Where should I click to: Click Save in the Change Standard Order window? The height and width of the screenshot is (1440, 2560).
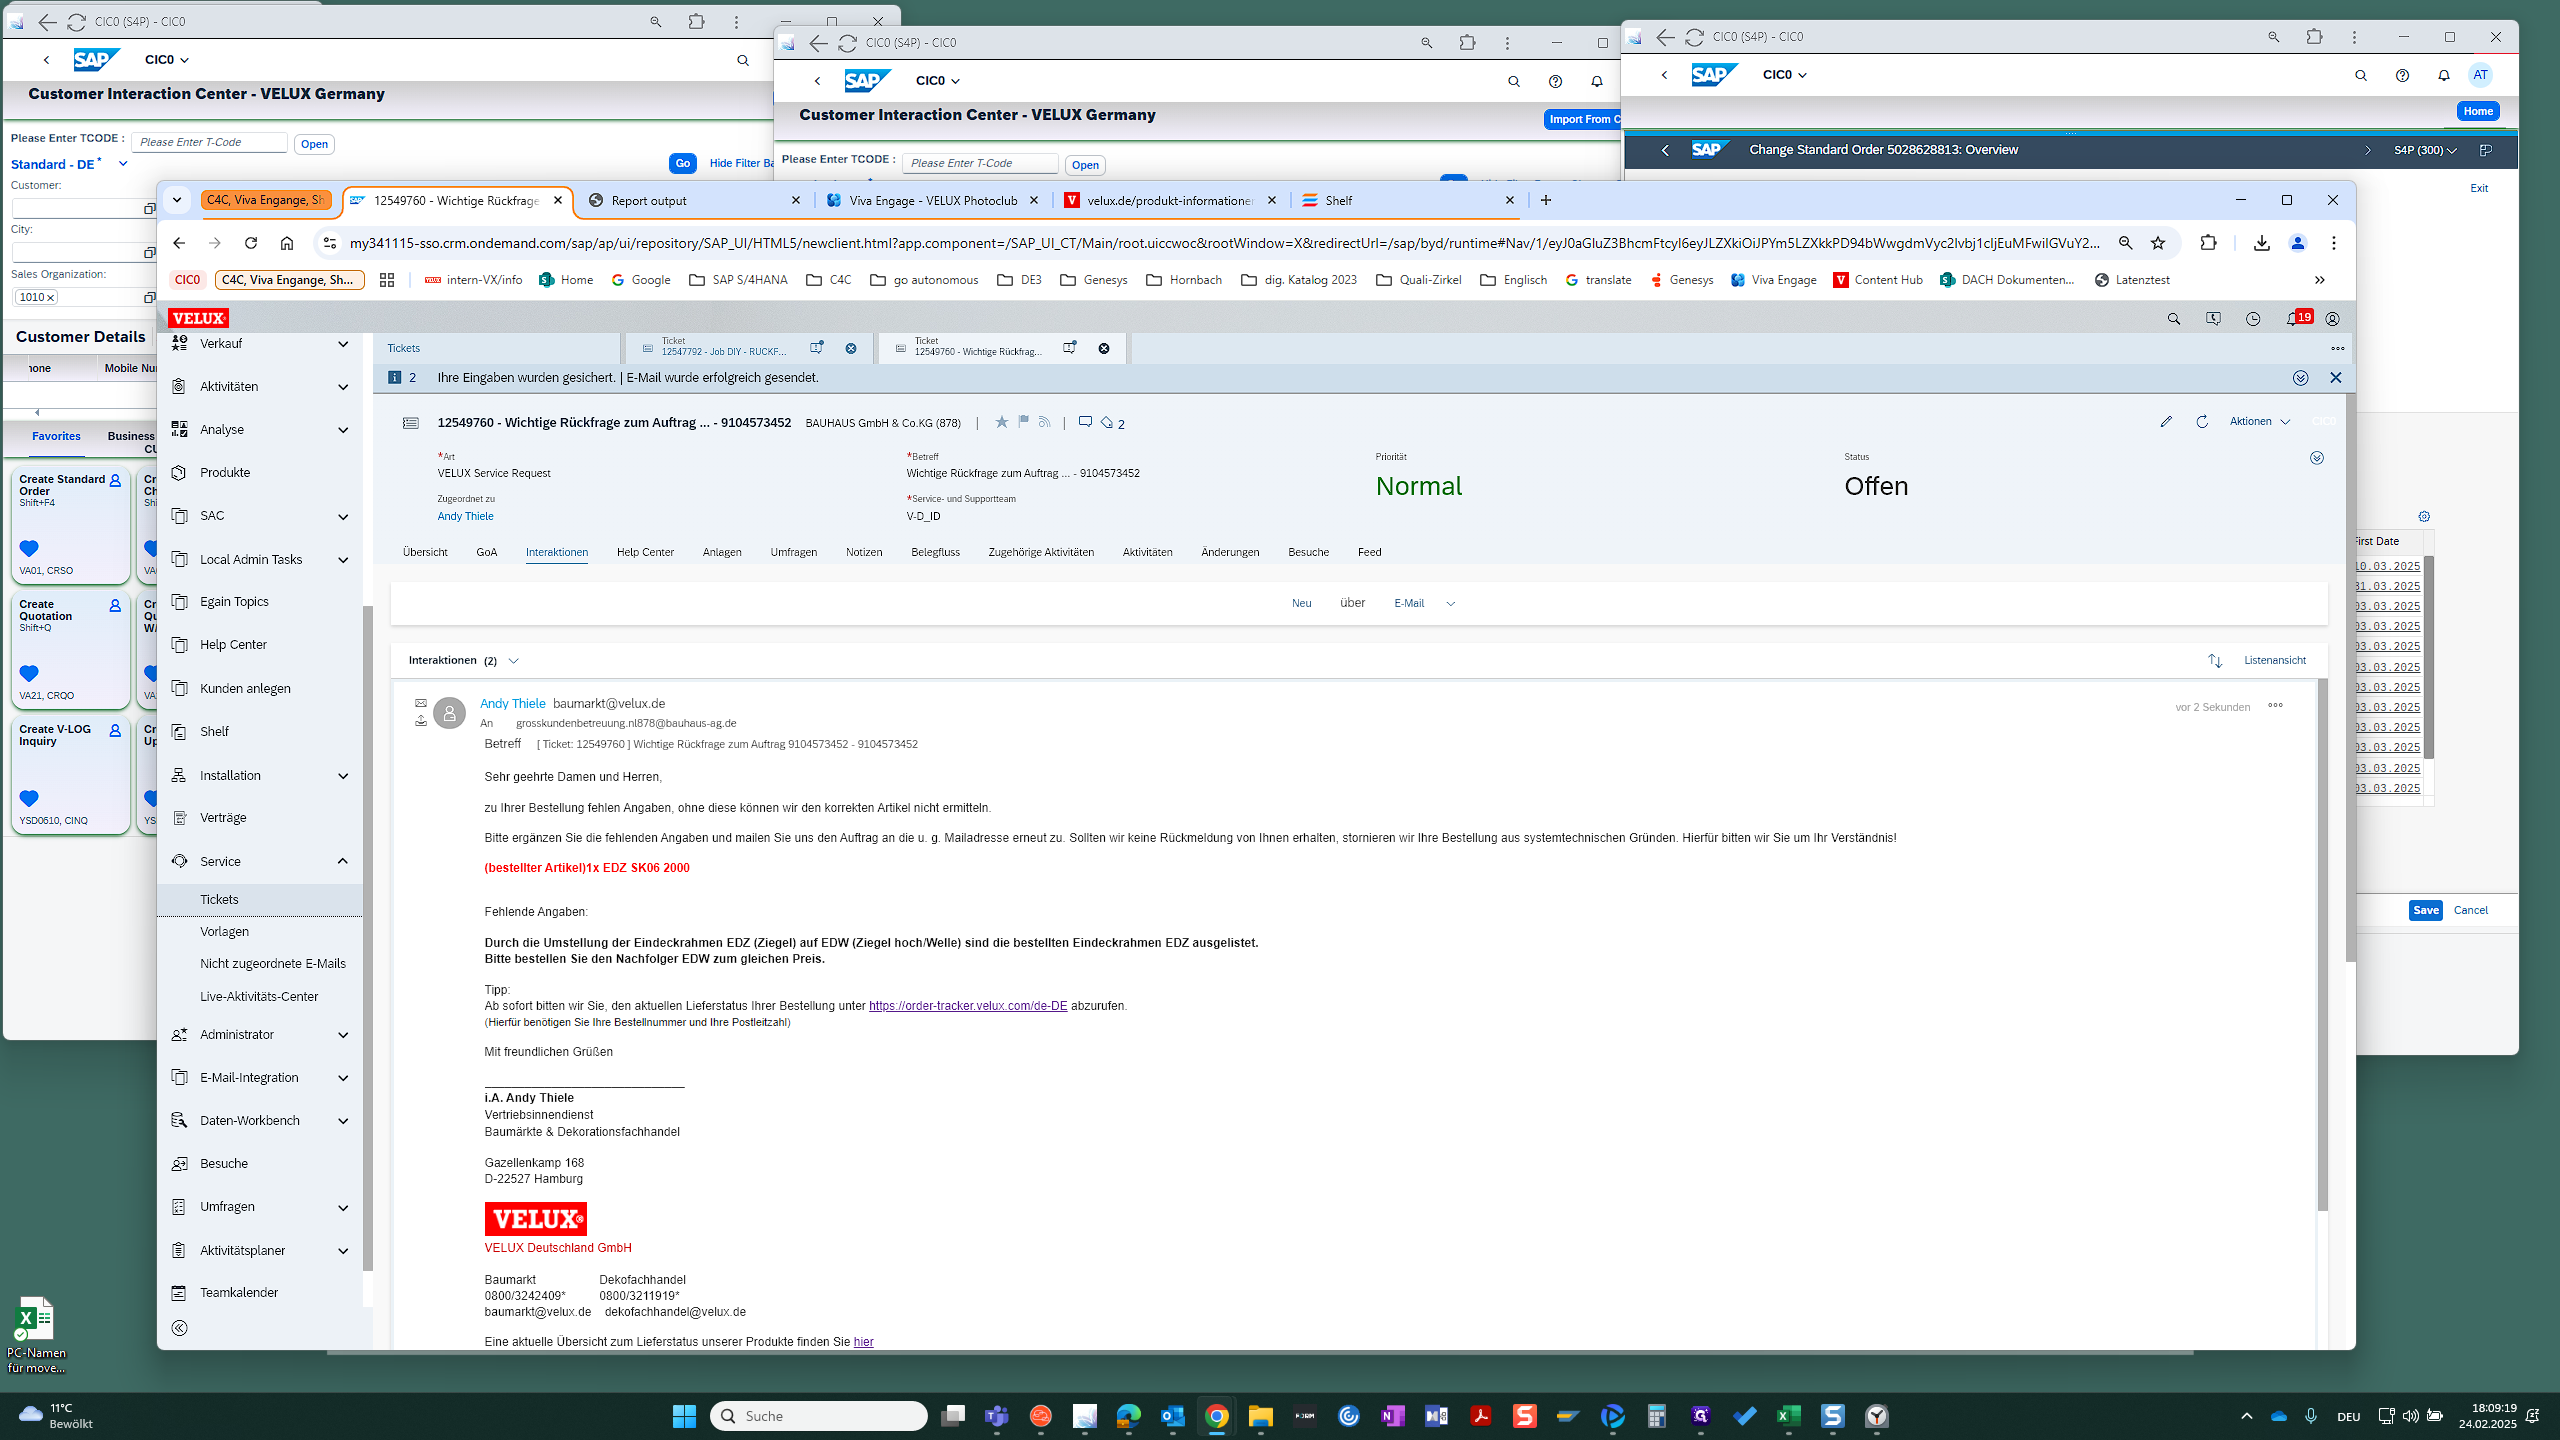coord(2425,910)
